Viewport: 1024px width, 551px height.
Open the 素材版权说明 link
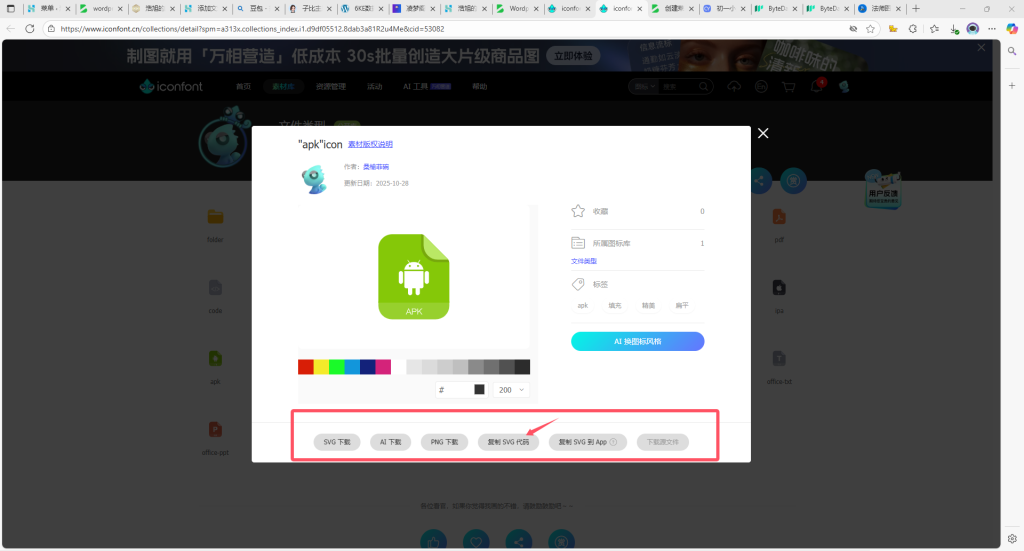pyautogui.click(x=370, y=145)
